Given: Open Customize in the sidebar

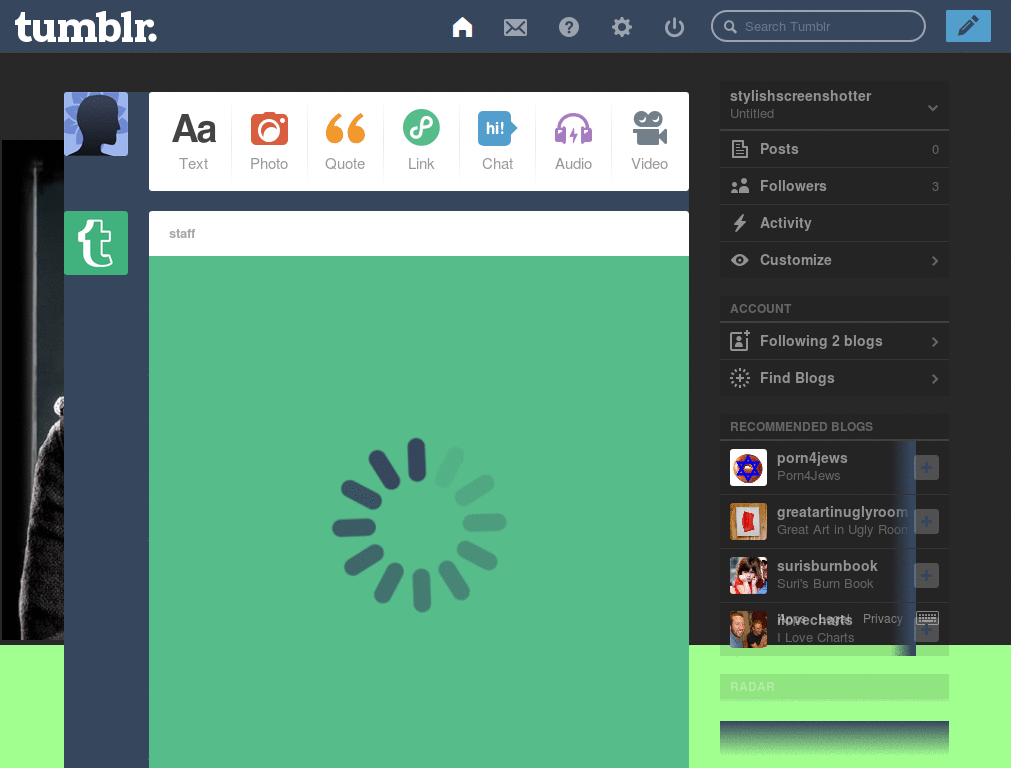Looking at the screenshot, I should (x=834, y=260).
